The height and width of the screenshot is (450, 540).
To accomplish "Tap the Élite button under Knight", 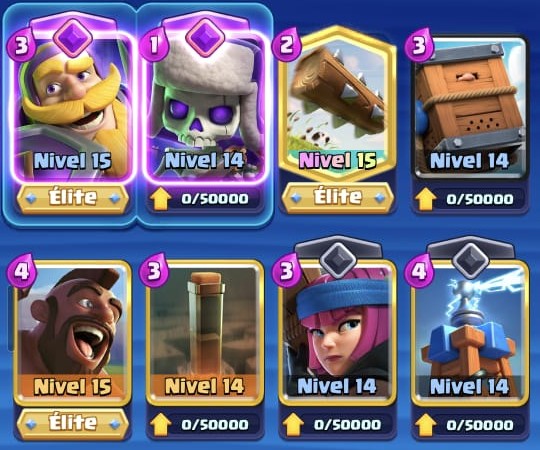I will [73, 198].
